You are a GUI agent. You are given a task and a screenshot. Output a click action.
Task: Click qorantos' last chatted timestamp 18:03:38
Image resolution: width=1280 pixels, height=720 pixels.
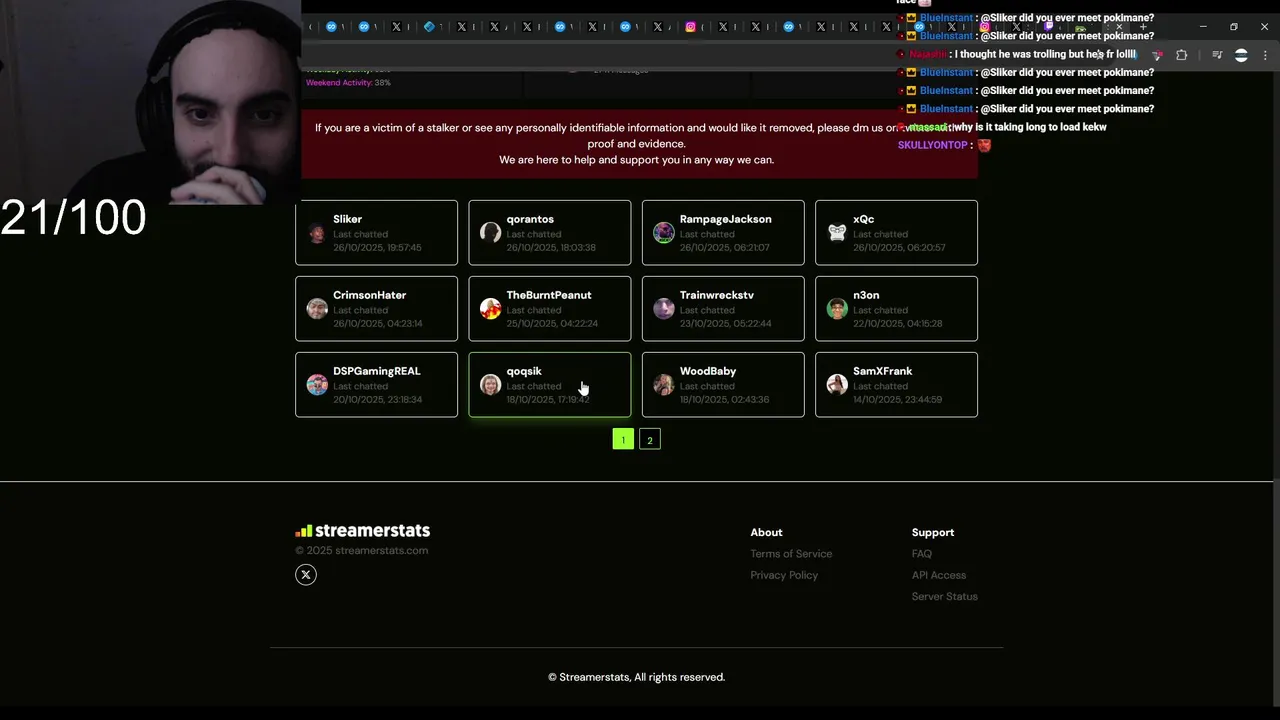tap(551, 248)
